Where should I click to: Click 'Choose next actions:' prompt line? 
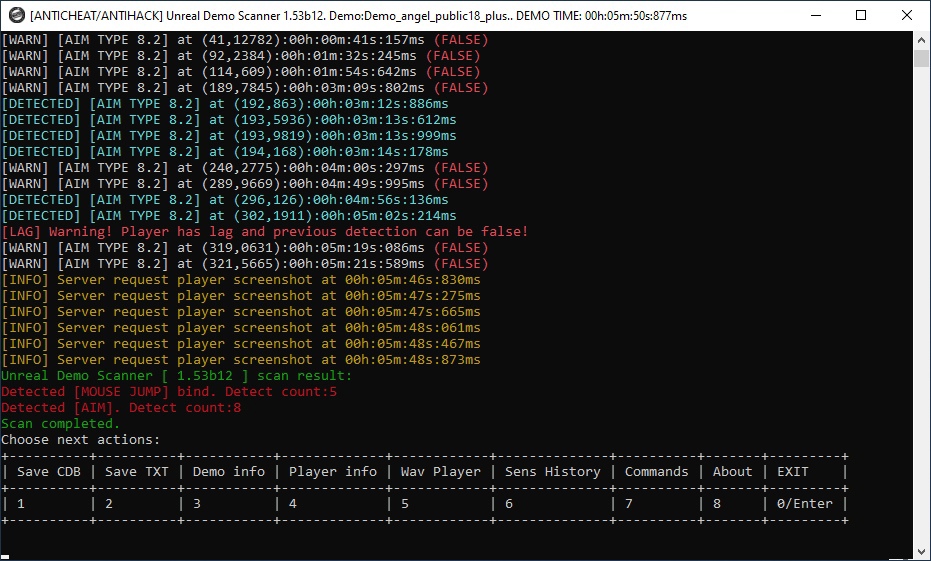click(x=81, y=440)
